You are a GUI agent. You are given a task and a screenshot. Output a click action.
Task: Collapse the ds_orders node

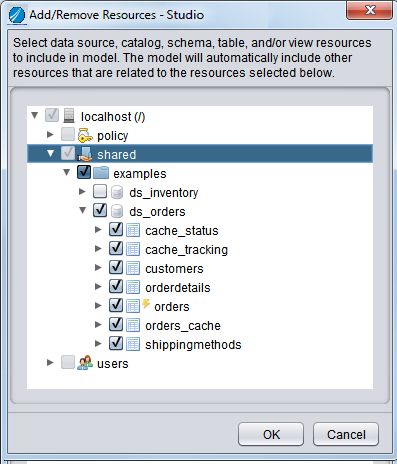coord(83,211)
